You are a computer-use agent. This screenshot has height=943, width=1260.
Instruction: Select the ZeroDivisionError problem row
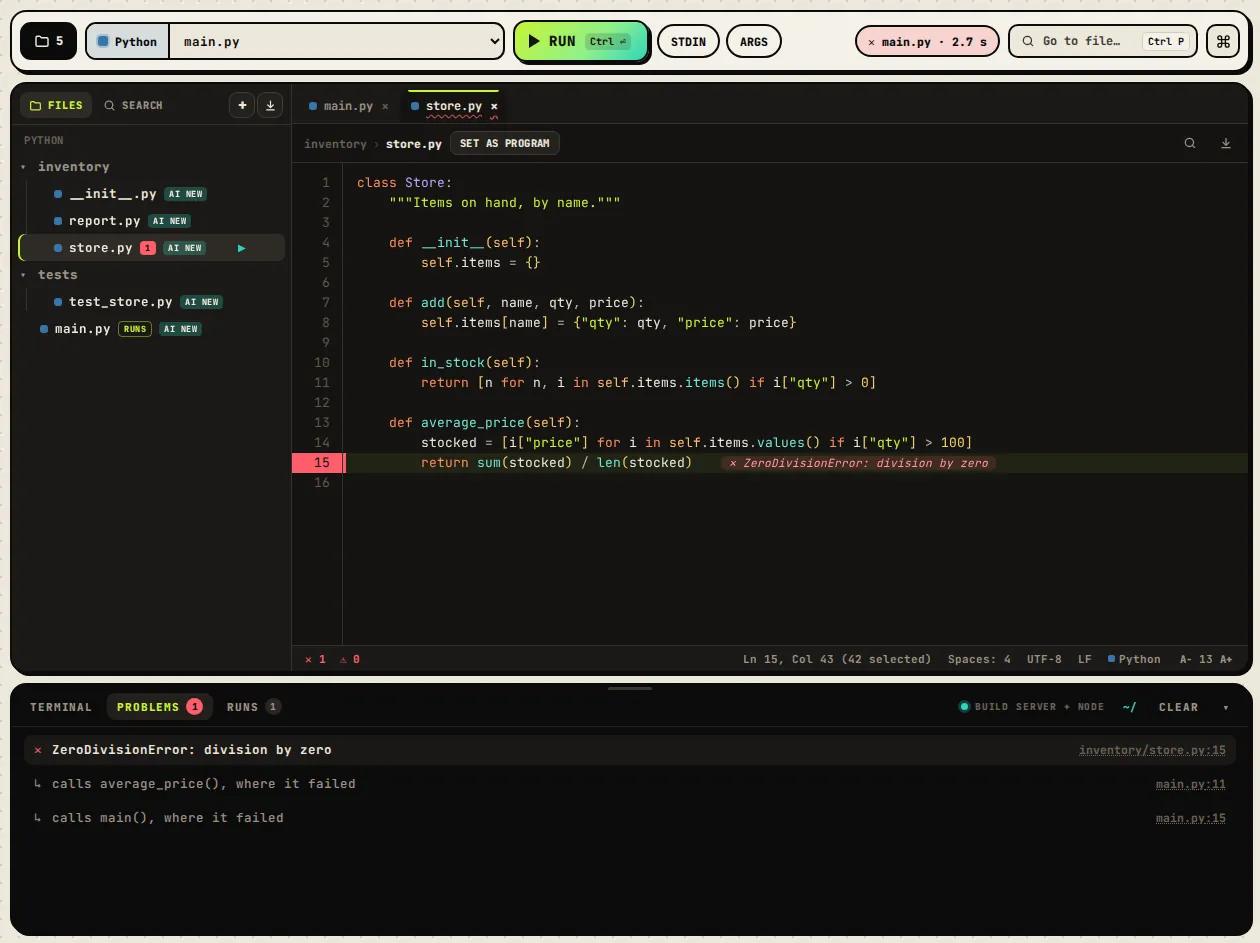tap(630, 750)
